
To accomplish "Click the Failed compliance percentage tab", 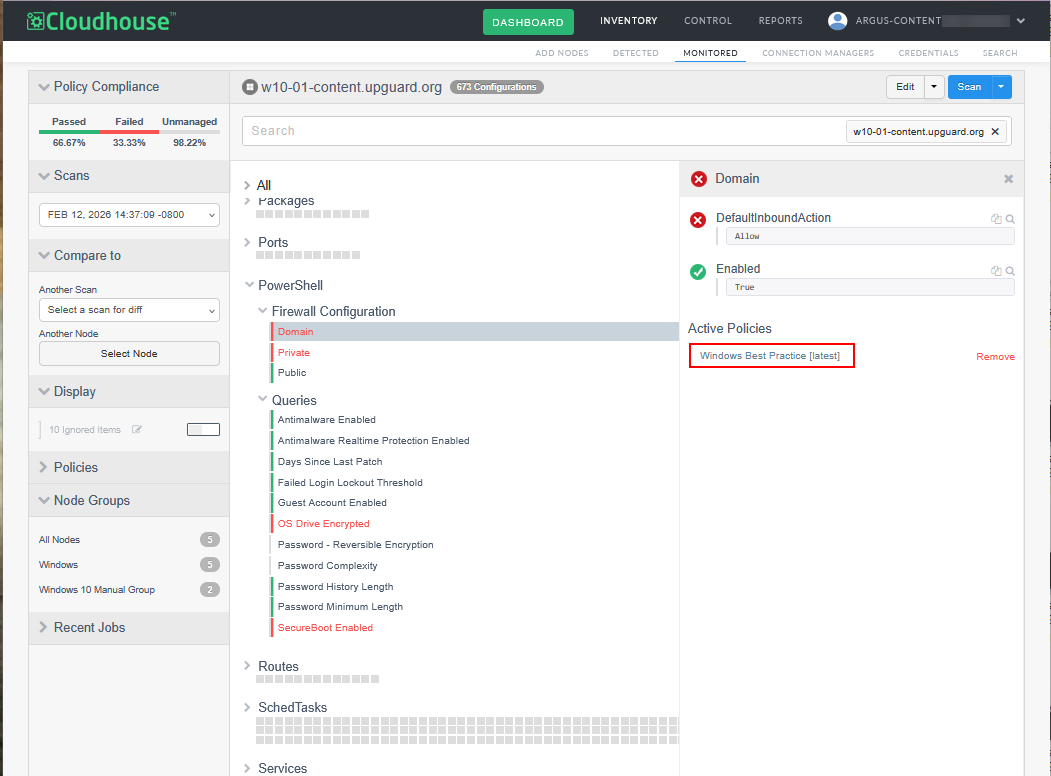I will point(129,132).
